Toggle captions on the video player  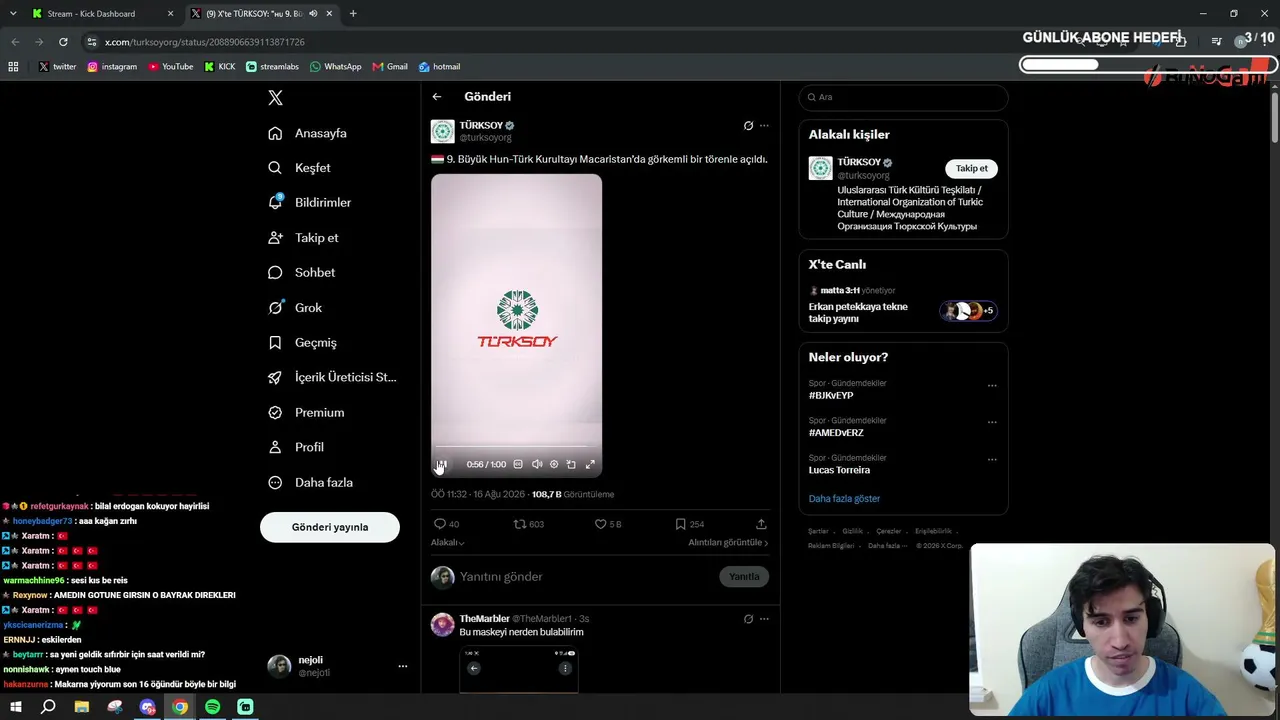click(518, 464)
